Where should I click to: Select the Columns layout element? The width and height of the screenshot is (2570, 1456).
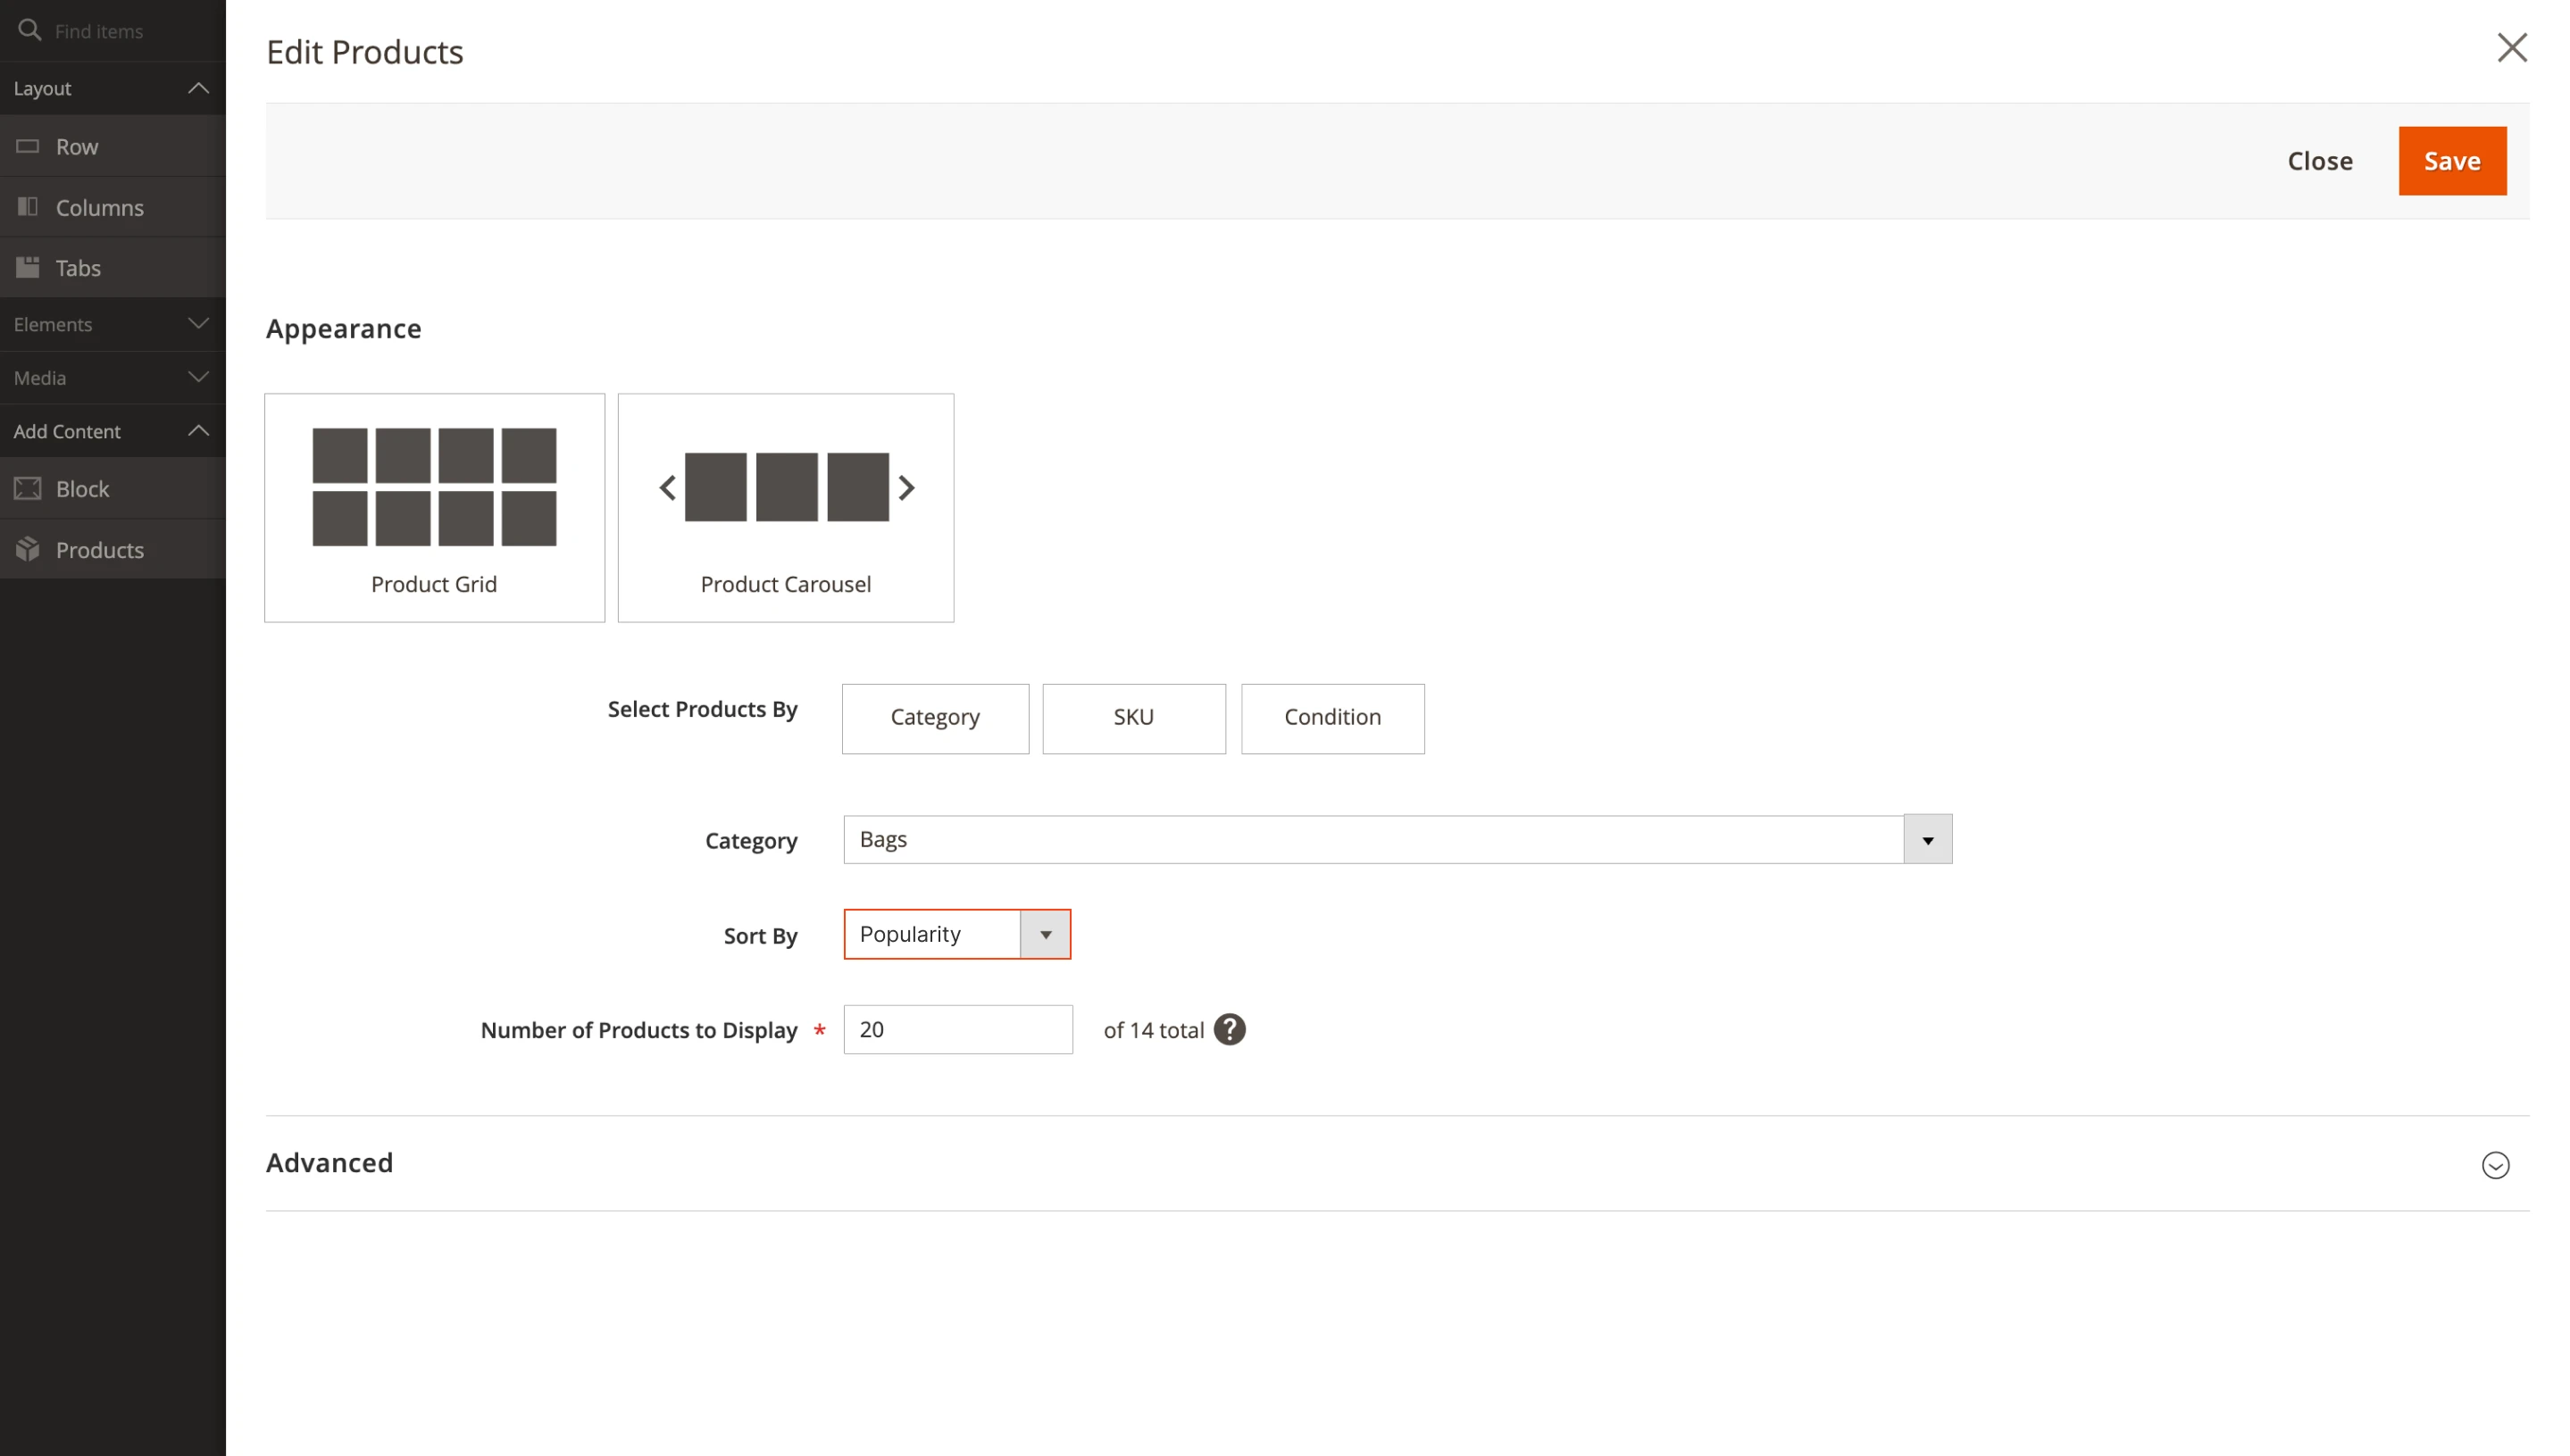coord(101,207)
